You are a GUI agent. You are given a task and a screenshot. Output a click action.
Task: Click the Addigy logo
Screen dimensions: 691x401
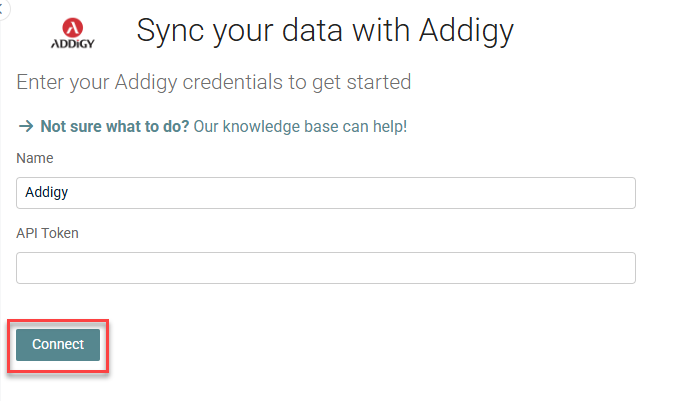pos(73,32)
